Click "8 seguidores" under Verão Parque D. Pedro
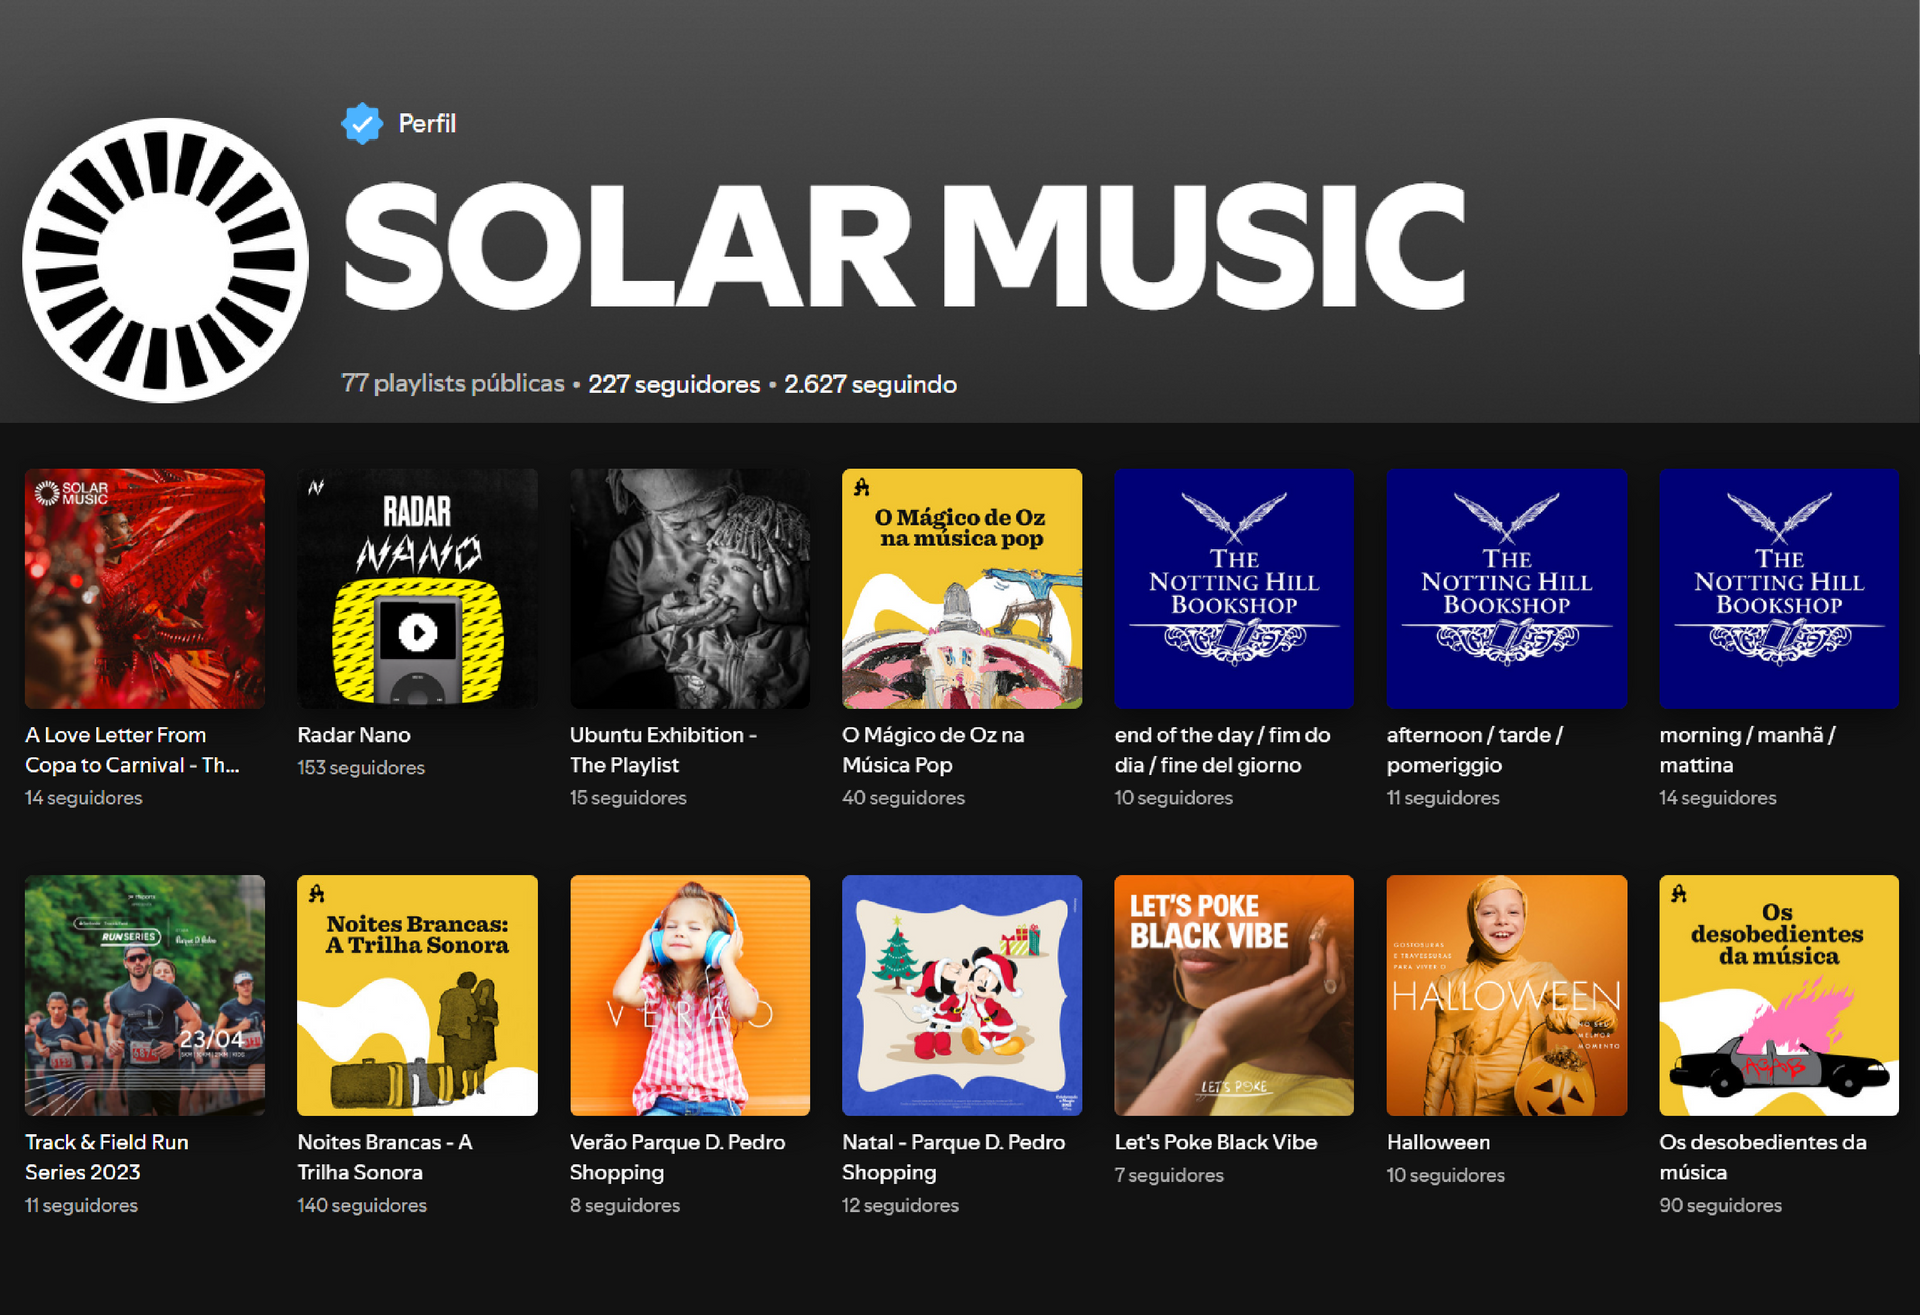Screen dimensions: 1920x1315 point(625,1206)
